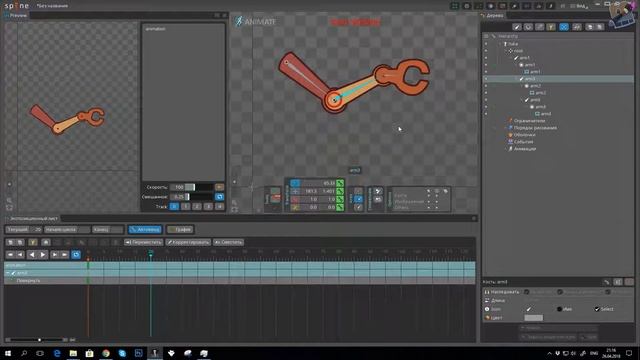
Task: Select the highlighted blue axes option
Action: point(358,199)
